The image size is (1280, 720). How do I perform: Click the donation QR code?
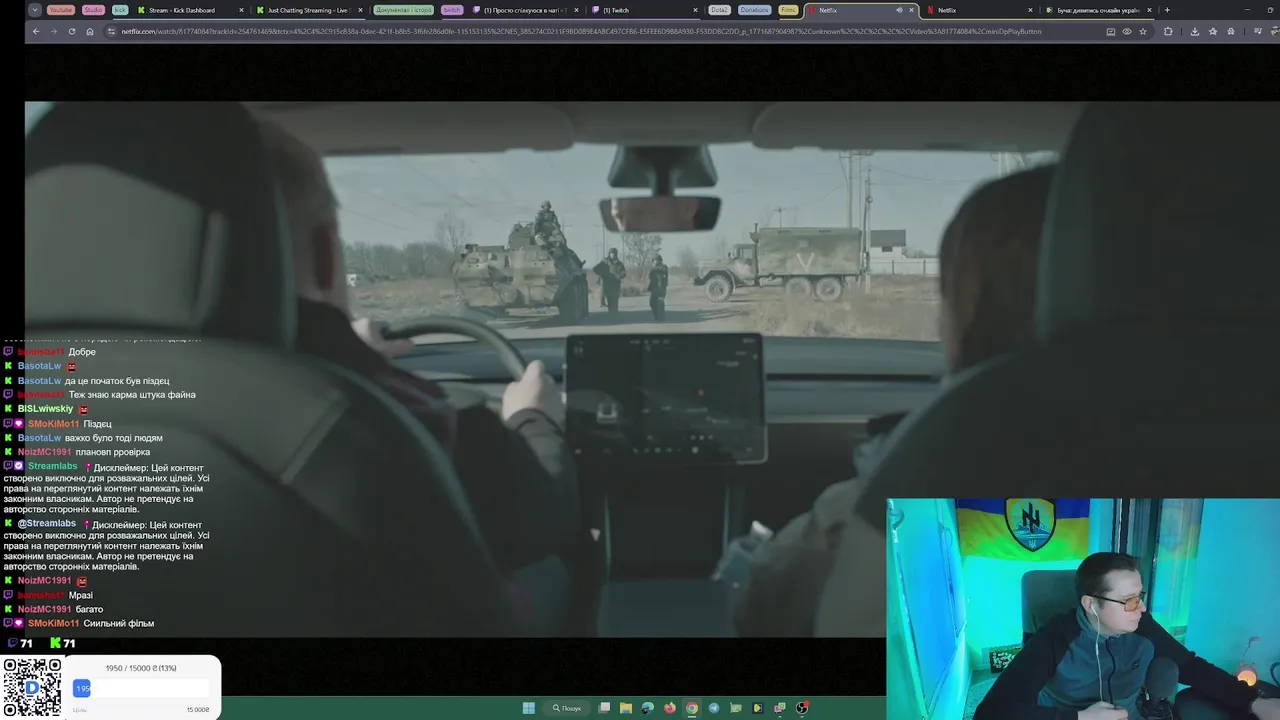[32, 688]
